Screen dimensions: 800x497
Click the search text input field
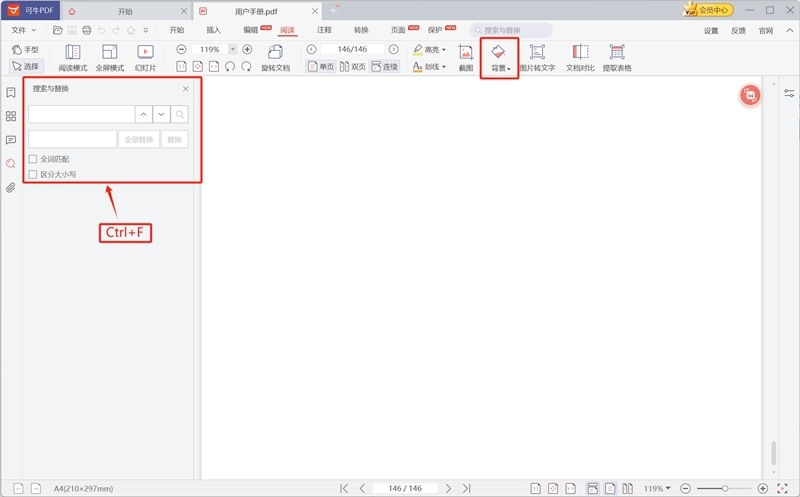[82, 114]
